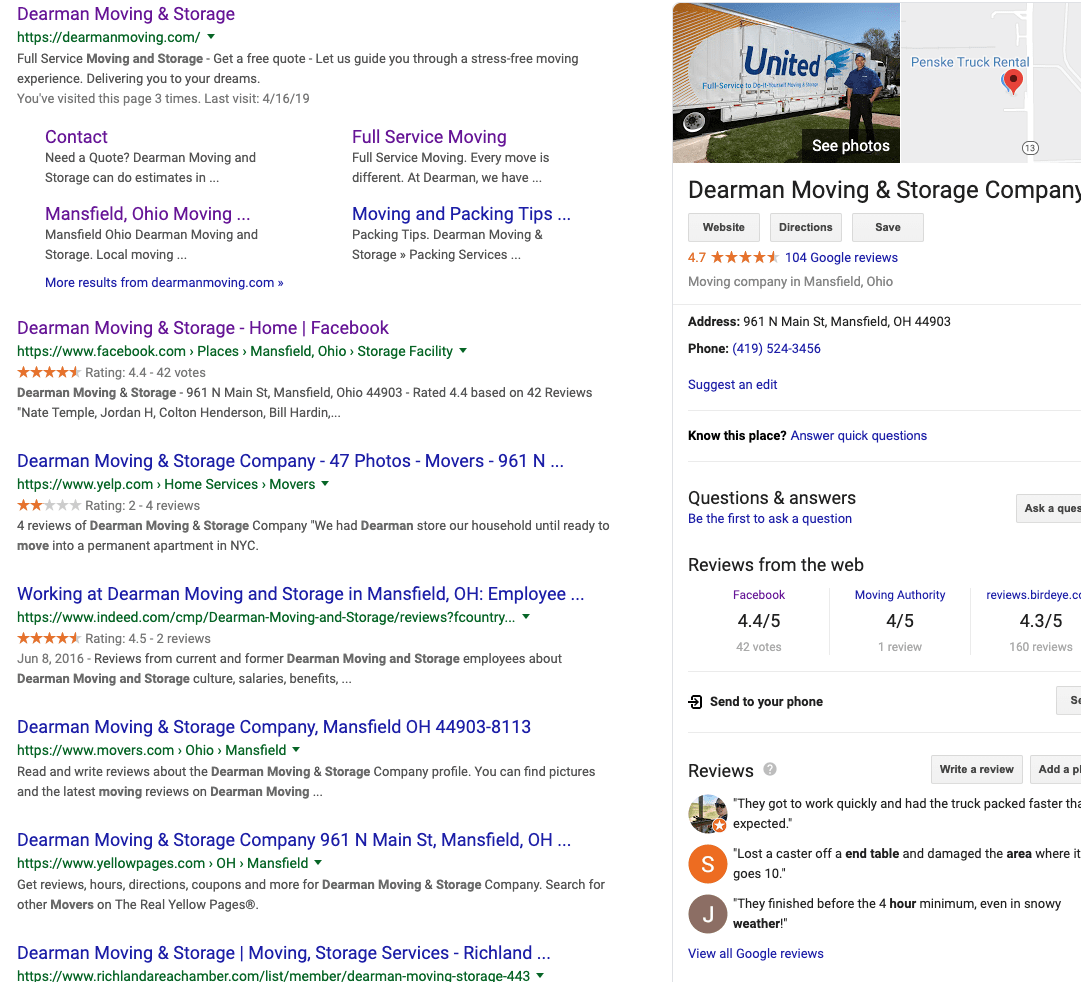Open the Dearman Facebook Home result

tap(203, 328)
